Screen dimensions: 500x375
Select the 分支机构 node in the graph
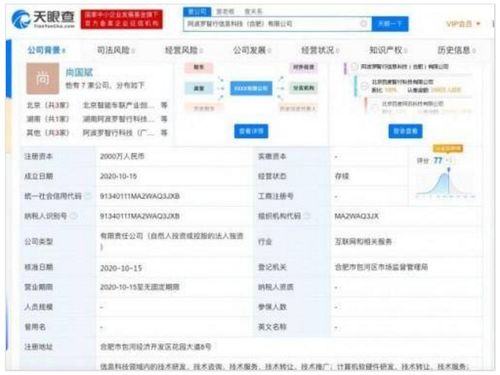(x=303, y=88)
